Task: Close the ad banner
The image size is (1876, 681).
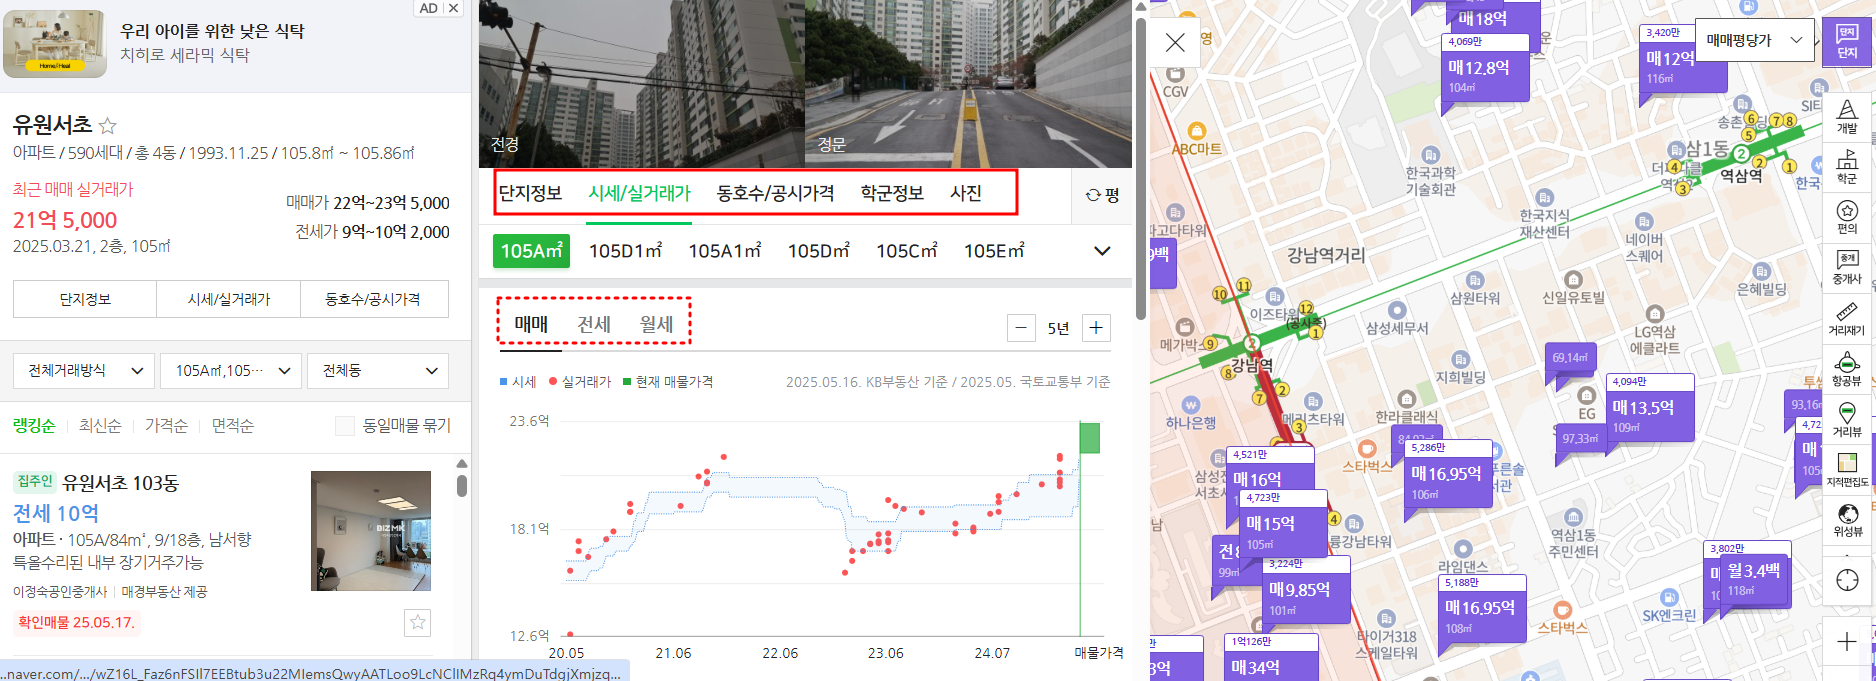Action: (x=453, y=8)
